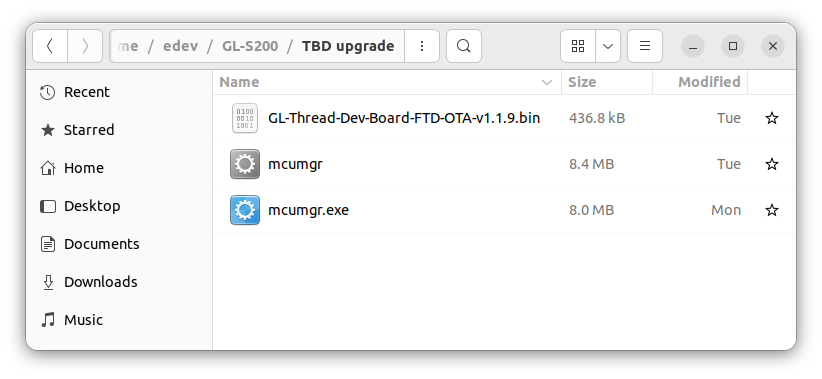Select the blue gear icon of mcumgr.exe
The height and width of the screenshot is (379, 822).
click(x=245, y=210)
